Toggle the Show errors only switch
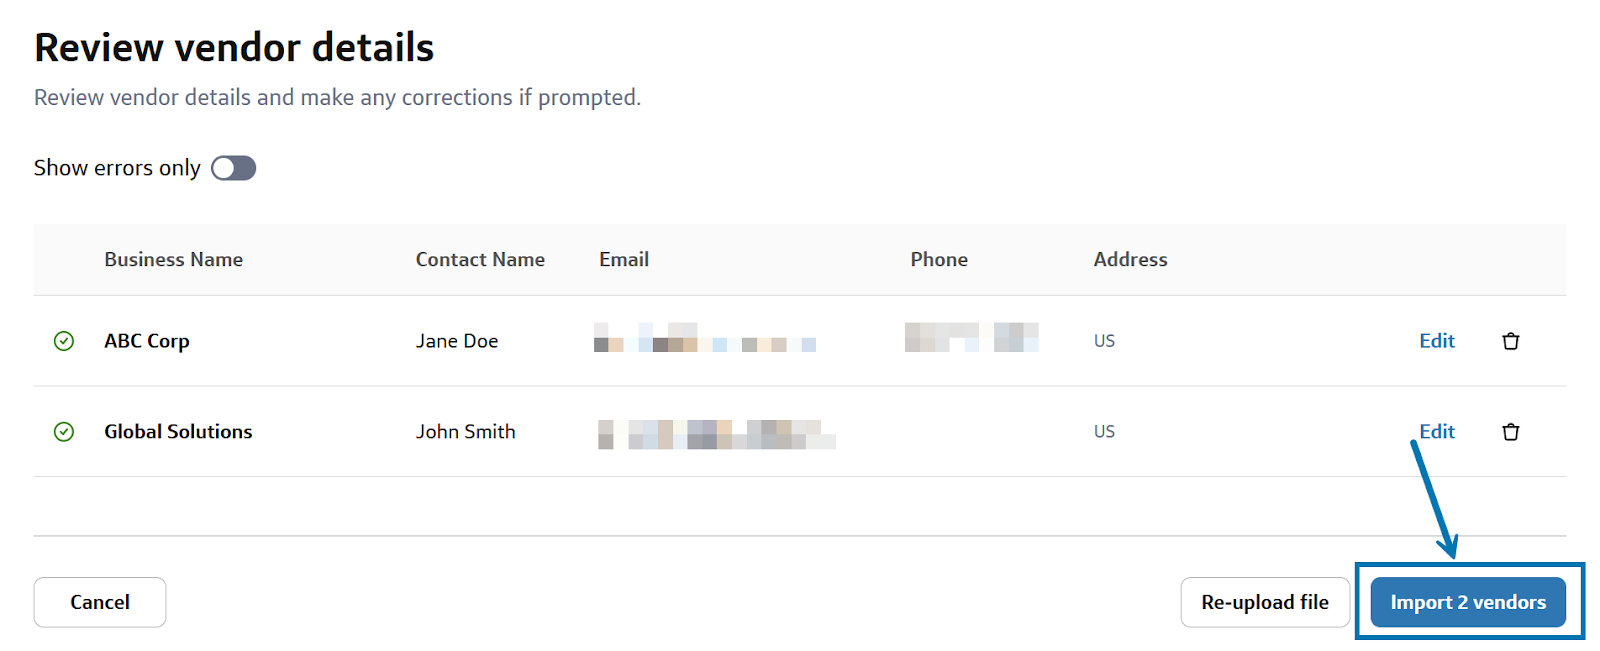Screen dimensions: 1600x651 [x=234, y=168]
